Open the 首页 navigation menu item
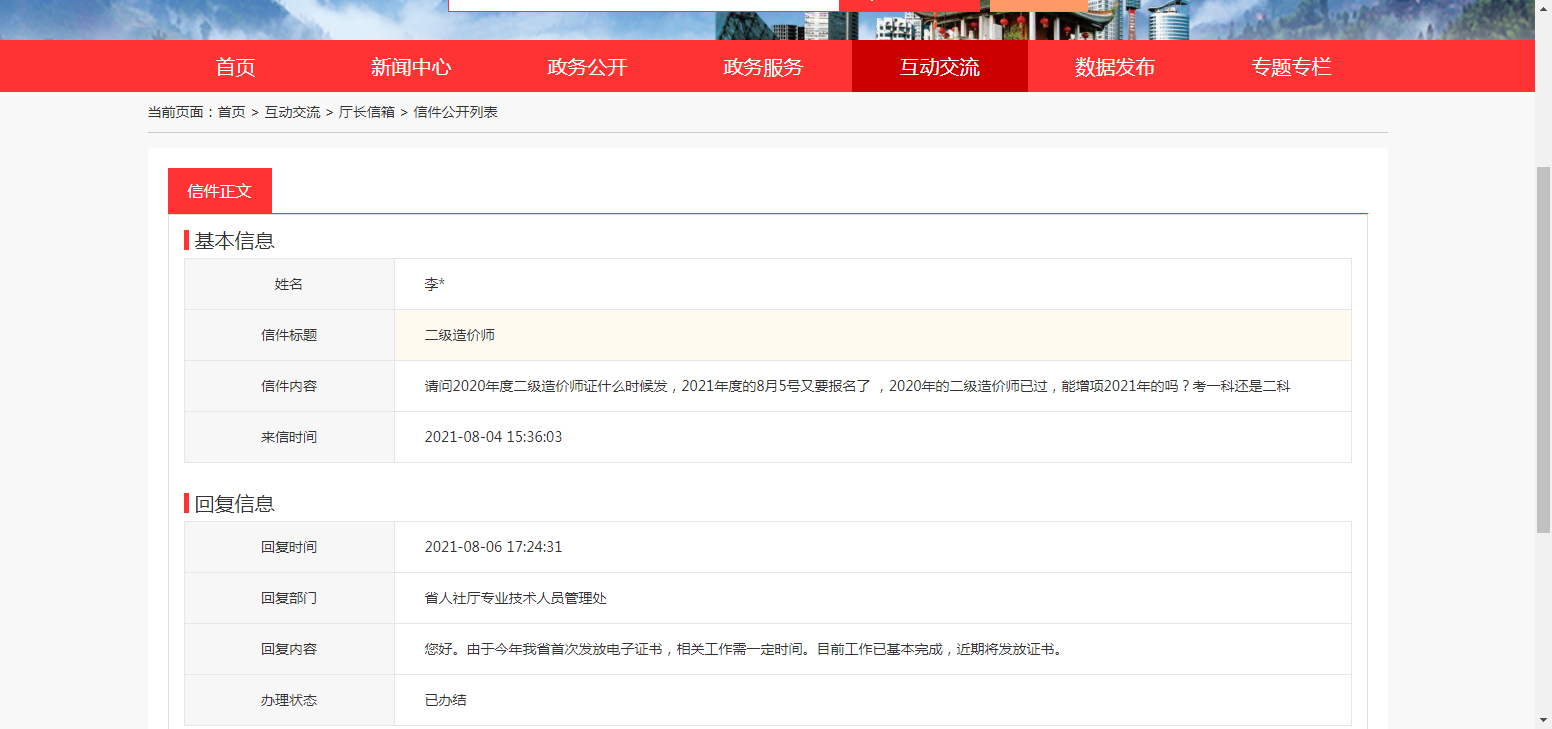1552x729 pixels. point(235,67)
